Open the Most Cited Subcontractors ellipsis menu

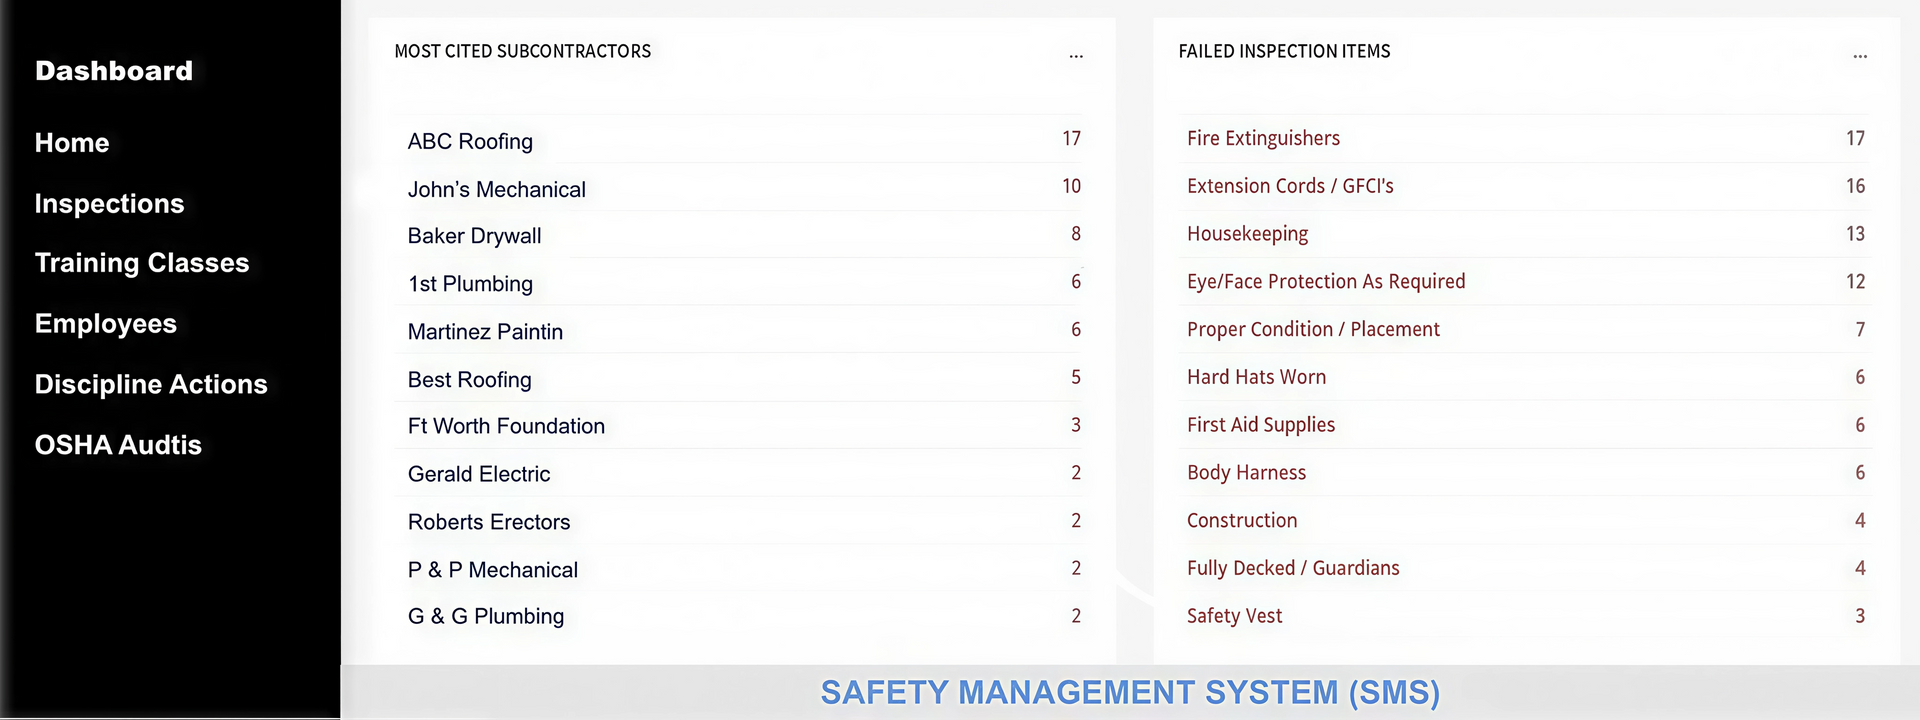1076,56
